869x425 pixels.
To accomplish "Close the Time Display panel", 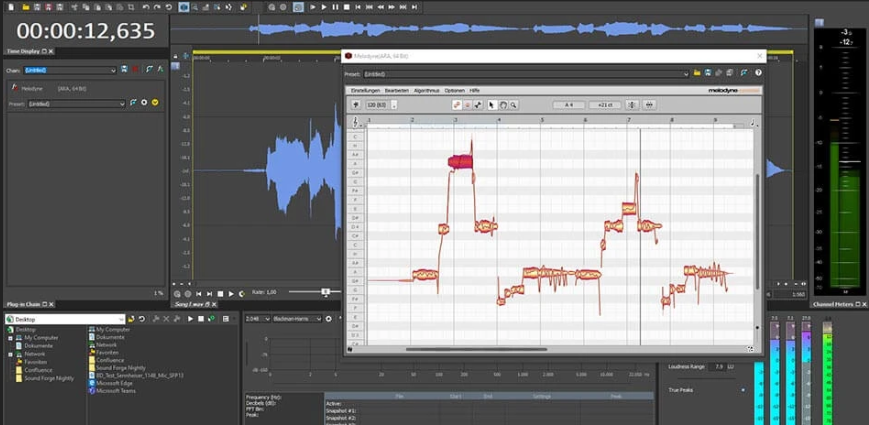I will [51, 51].
